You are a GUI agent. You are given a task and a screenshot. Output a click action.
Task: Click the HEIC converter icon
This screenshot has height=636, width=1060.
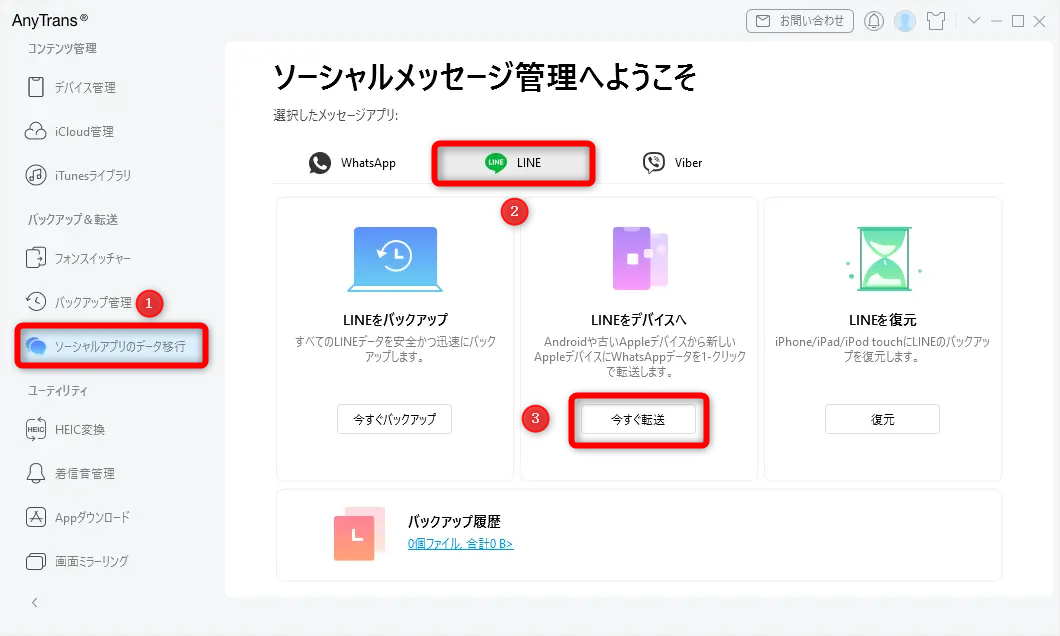(x=36, y=429)
